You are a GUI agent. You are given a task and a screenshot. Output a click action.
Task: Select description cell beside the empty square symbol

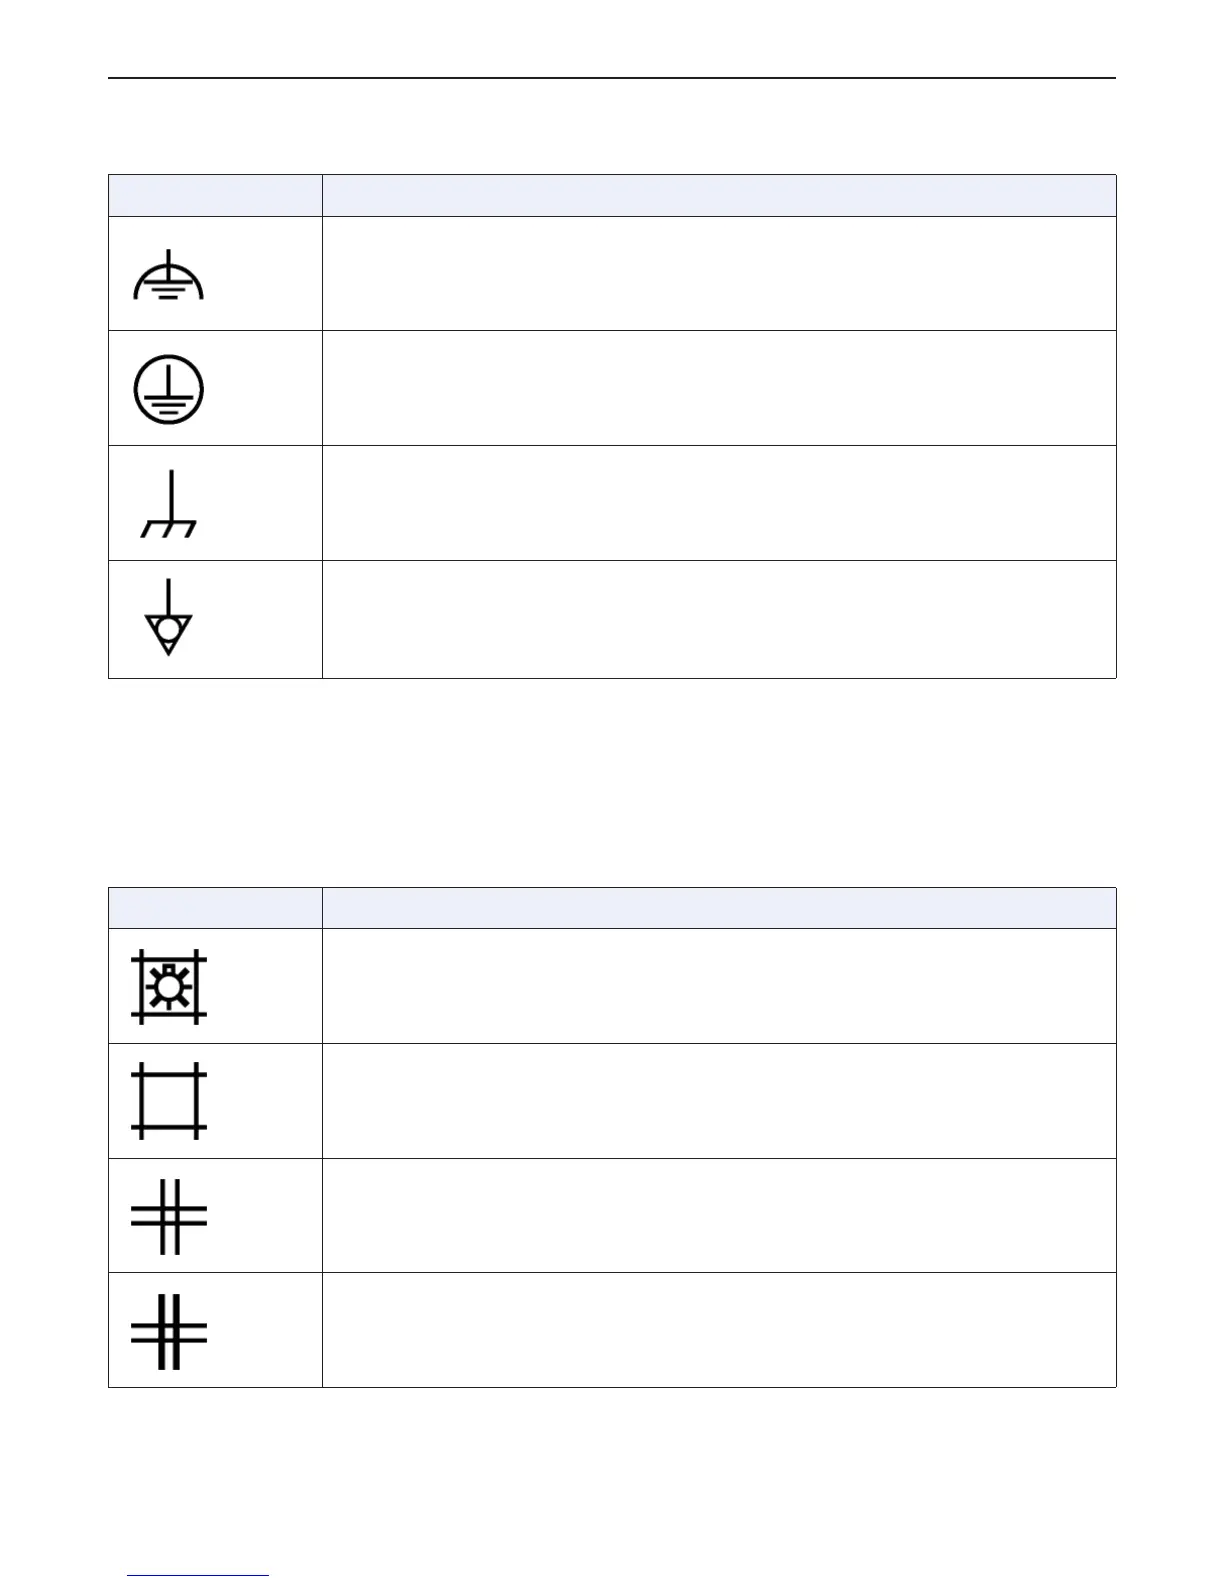click(x=719, y=1101)
